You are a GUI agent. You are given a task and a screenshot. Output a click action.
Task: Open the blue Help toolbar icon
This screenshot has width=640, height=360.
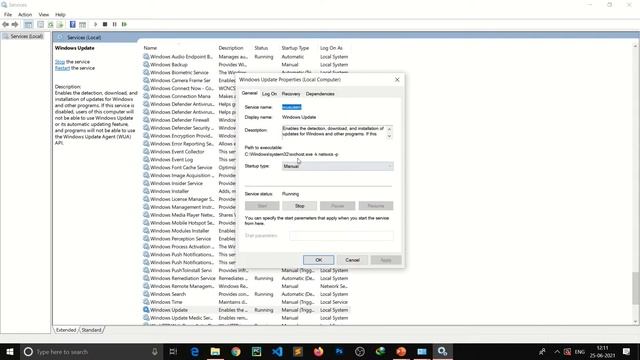pyautogui.click(x=73, y=24)
